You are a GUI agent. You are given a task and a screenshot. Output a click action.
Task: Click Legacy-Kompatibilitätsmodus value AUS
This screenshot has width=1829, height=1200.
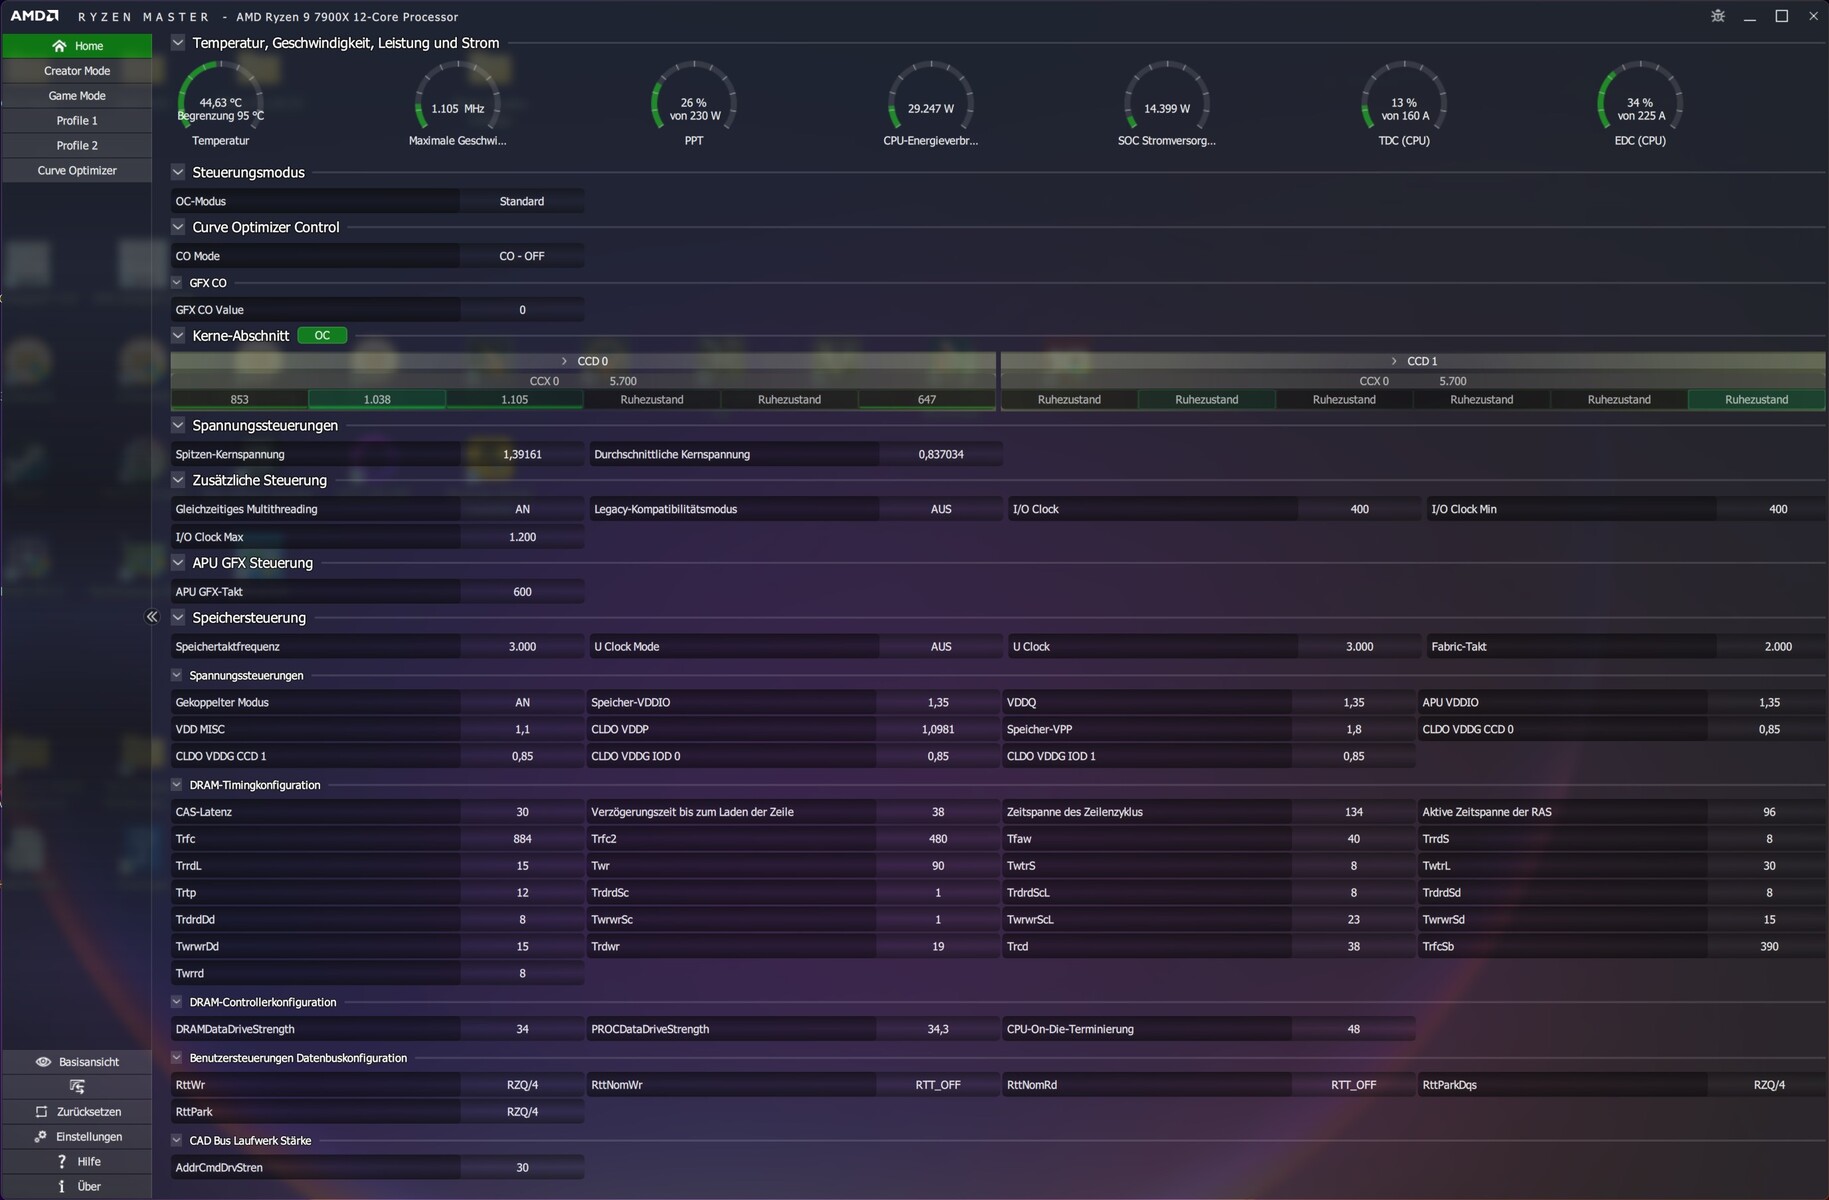(941, 510)
